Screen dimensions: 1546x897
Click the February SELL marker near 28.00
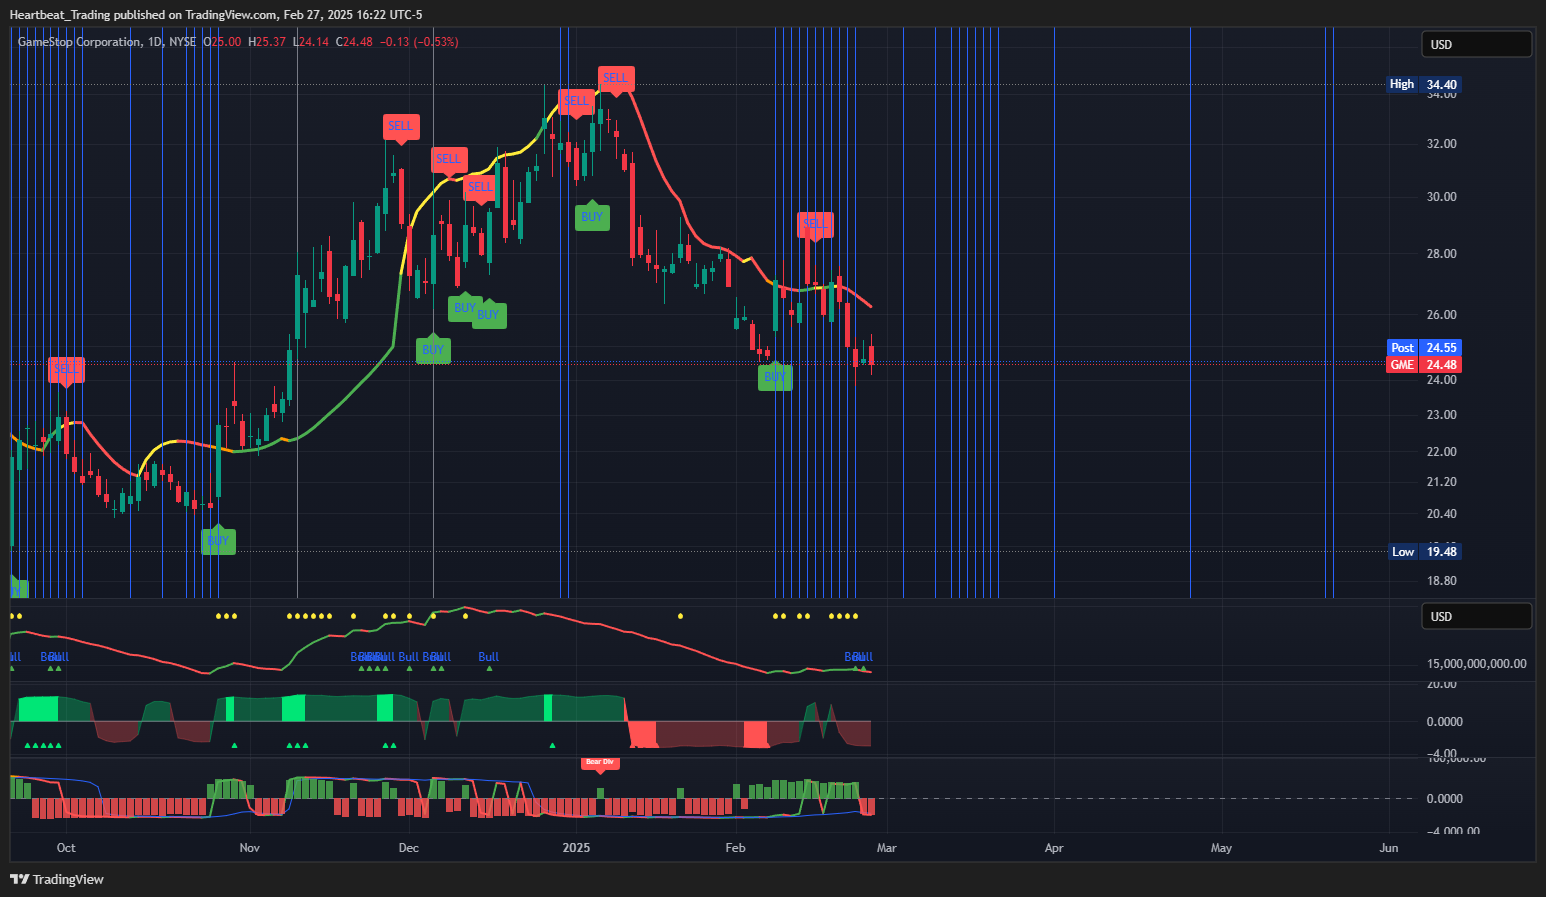tap(815, 225)
